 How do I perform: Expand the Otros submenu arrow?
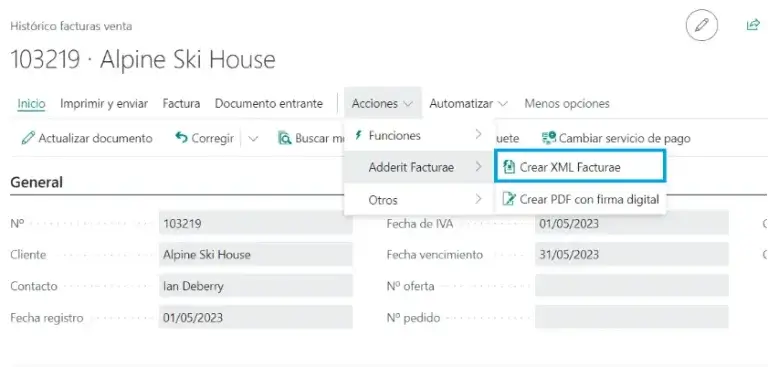pos(479,199)
